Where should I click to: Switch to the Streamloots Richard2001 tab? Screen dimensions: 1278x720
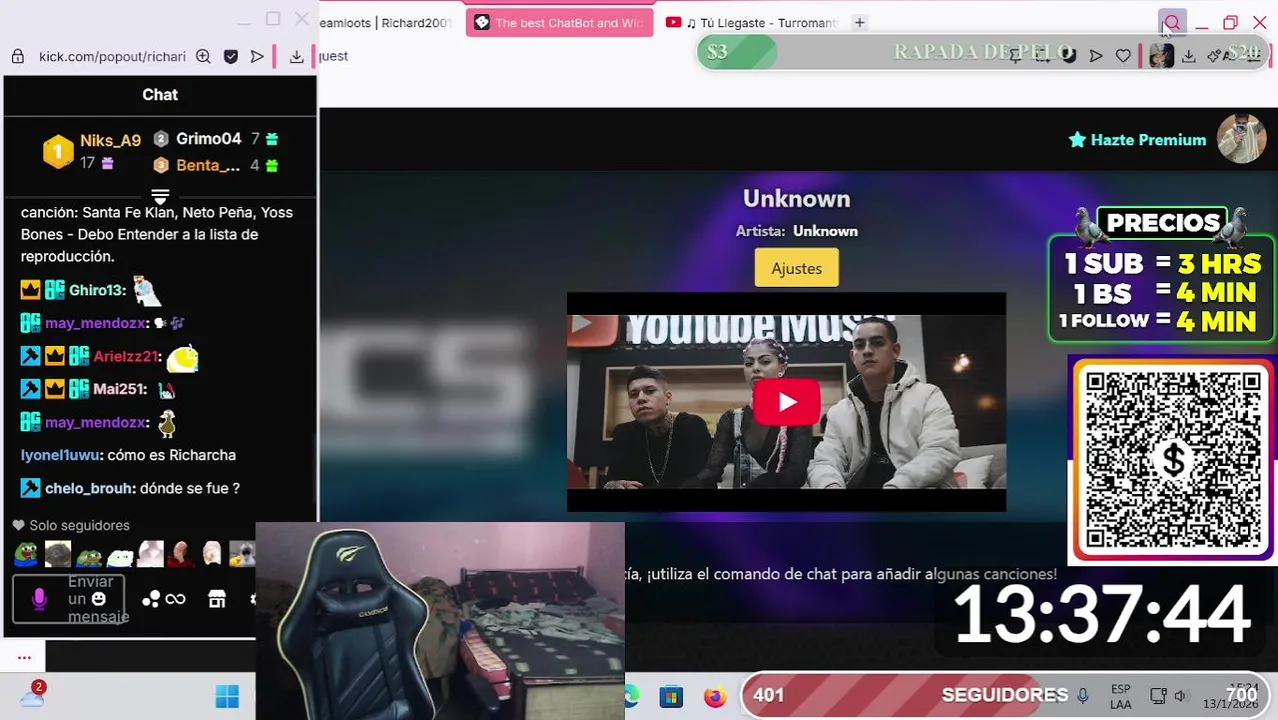tap(386, 23)
